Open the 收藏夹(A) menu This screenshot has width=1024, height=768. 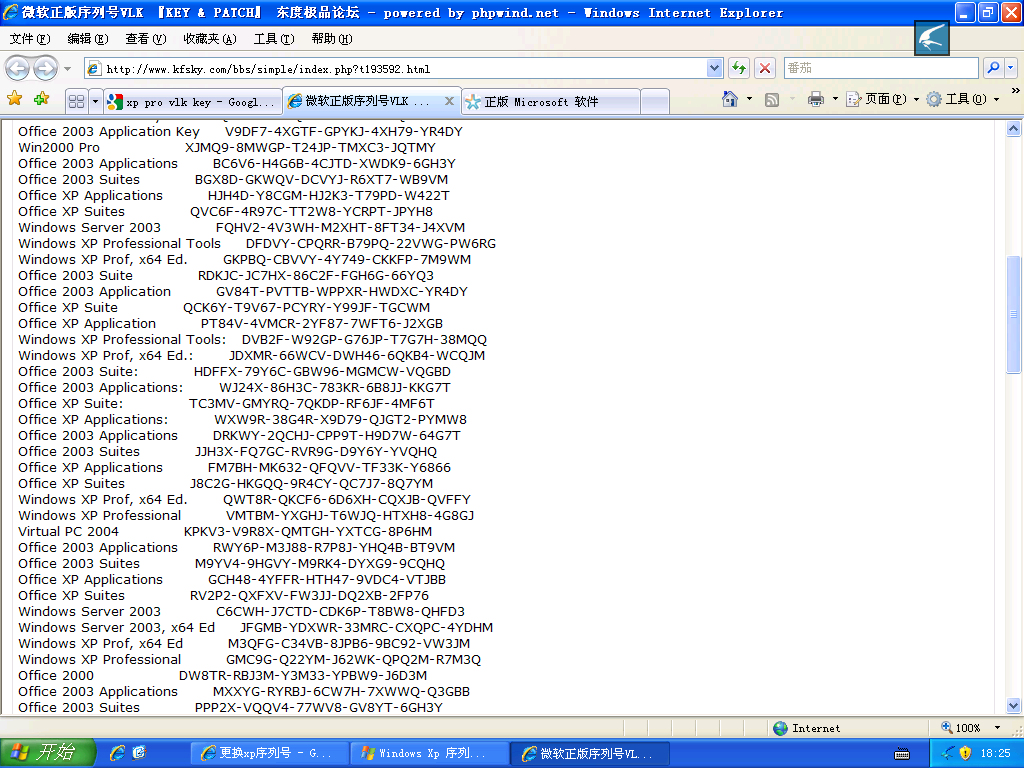coord(210,39)
